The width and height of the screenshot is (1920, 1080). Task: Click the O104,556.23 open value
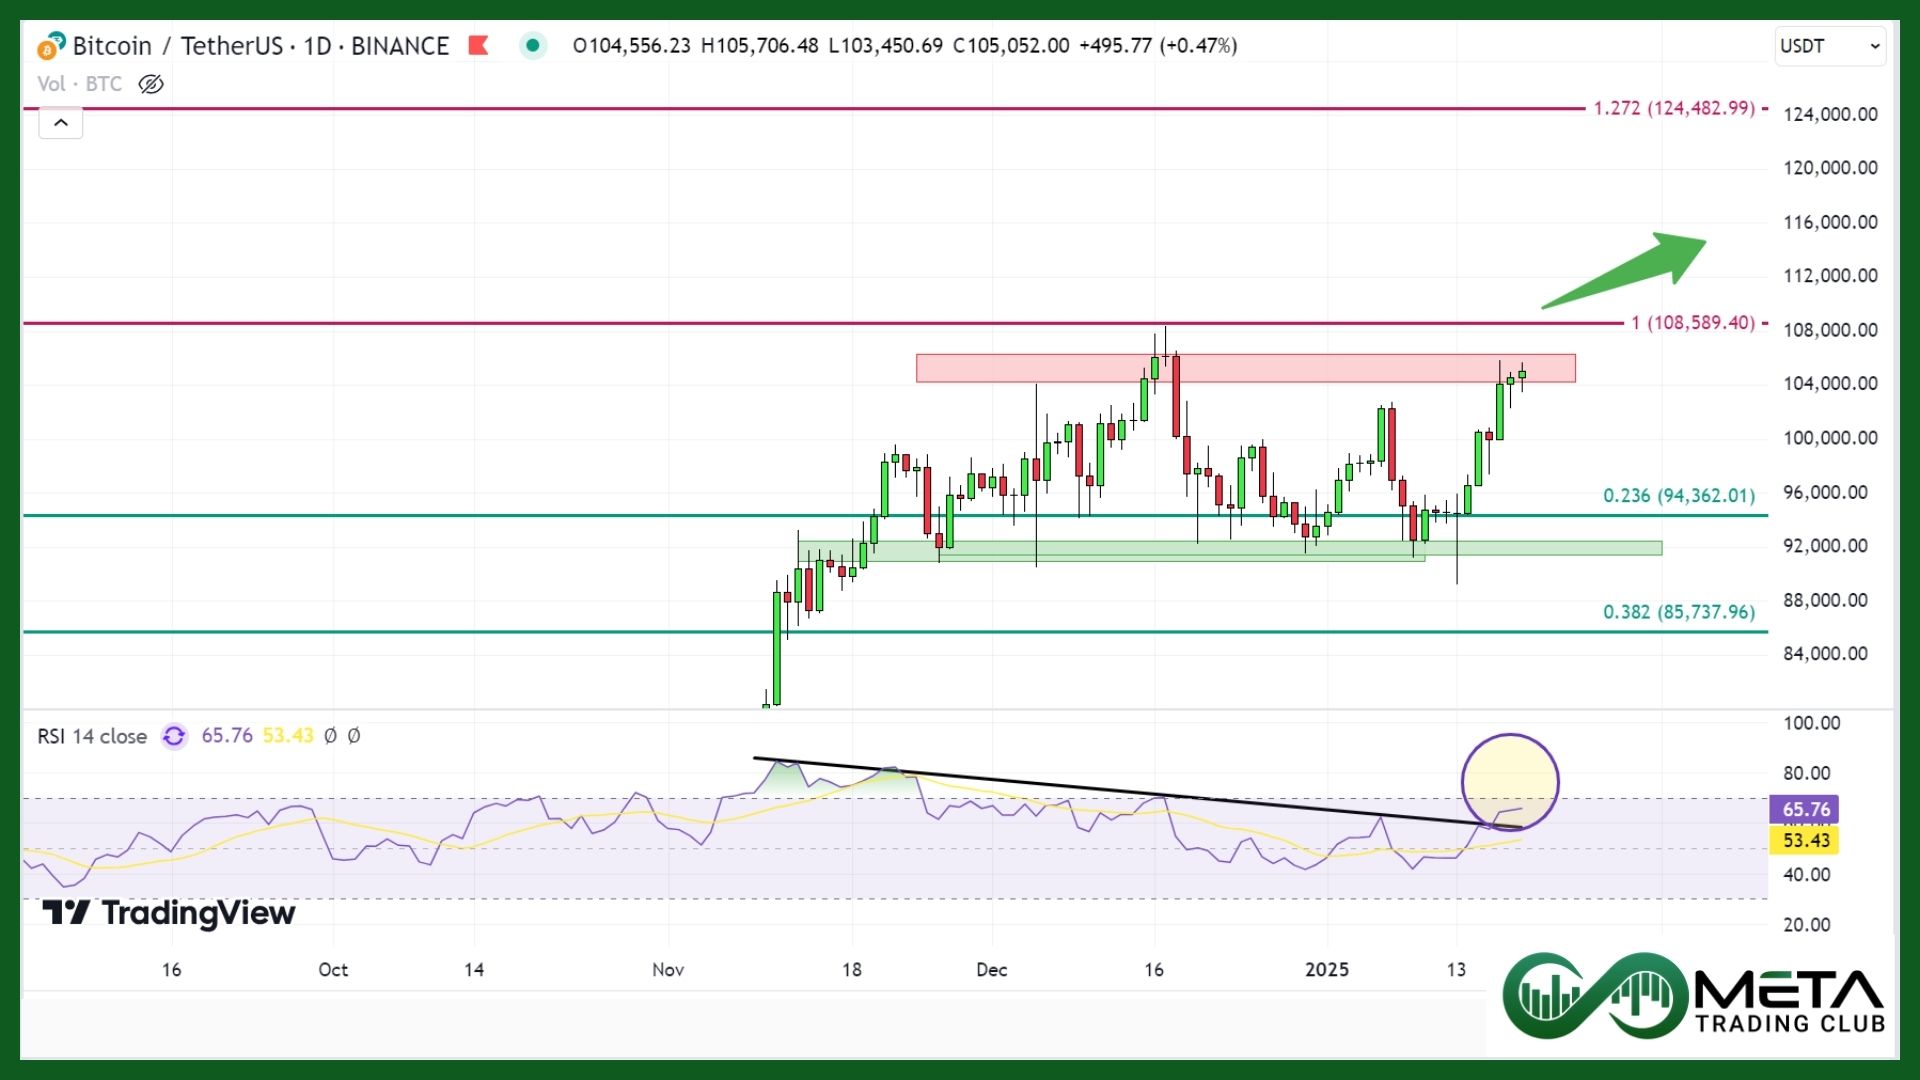pyautogui.click(x=631, y=46)
